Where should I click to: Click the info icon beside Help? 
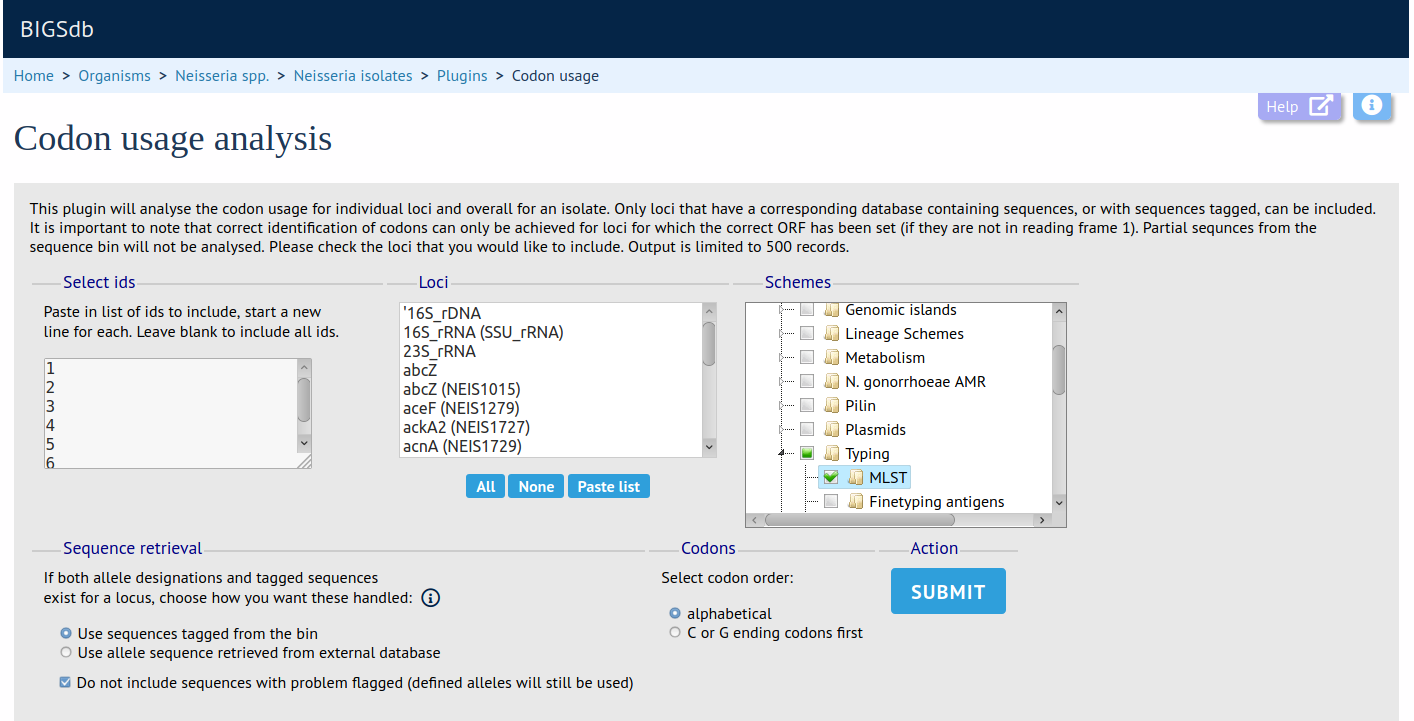pos(1372,106)
